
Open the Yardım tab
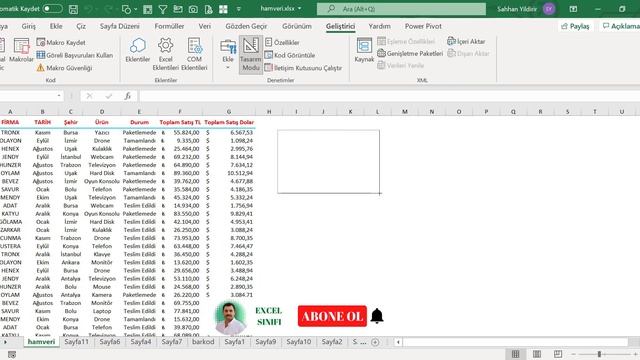379,26
